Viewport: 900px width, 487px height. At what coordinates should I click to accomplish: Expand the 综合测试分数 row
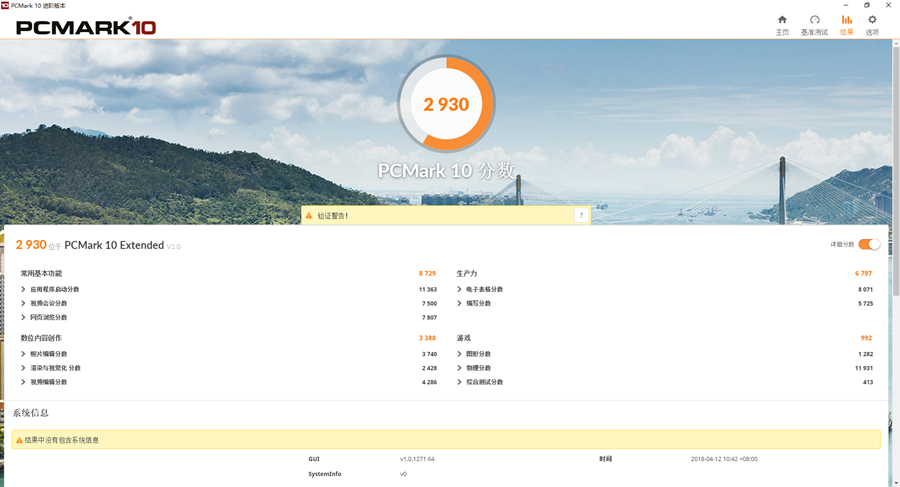point(460,382)
